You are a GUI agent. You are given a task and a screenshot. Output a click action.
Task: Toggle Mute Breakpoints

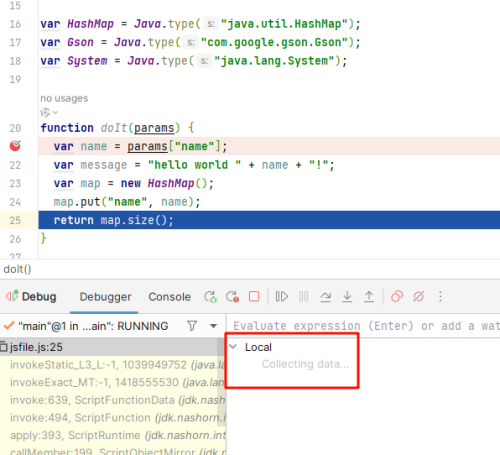click(418, 296)
